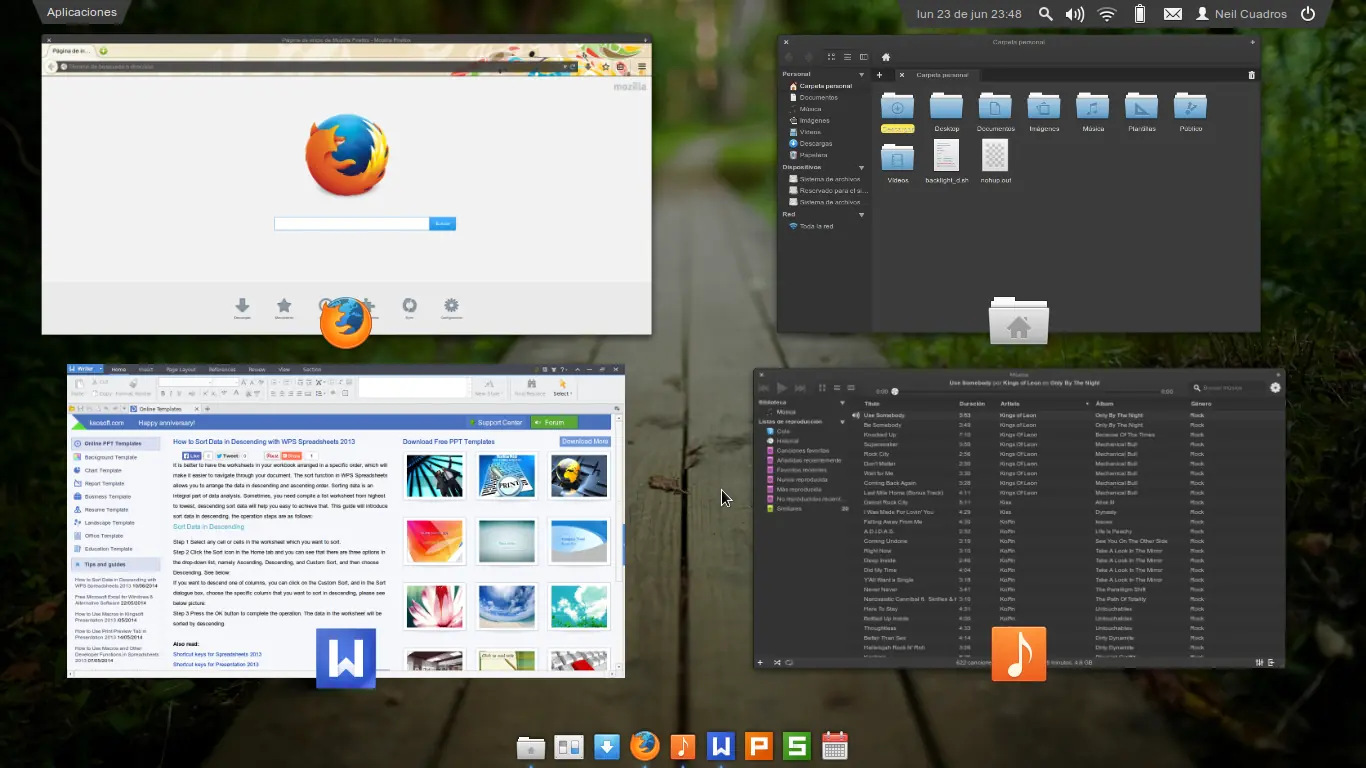Click the Download More button

585,441
